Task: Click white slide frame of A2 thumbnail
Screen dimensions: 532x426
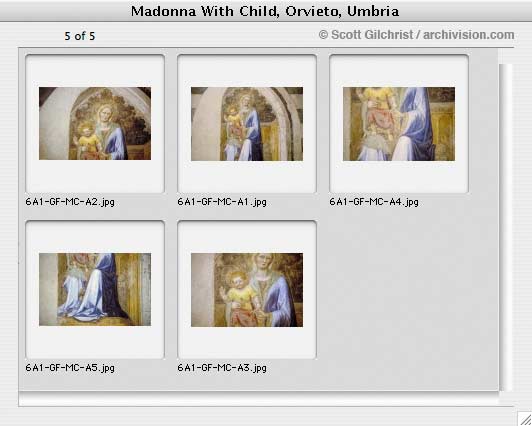Action: [95, 176]
